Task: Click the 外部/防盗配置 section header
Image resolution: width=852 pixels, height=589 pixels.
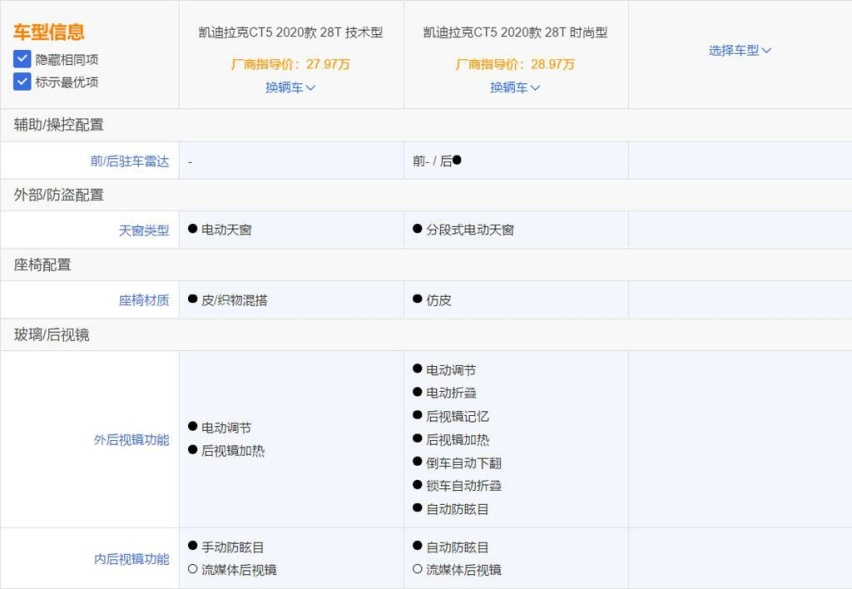Action: pos(59,195)
